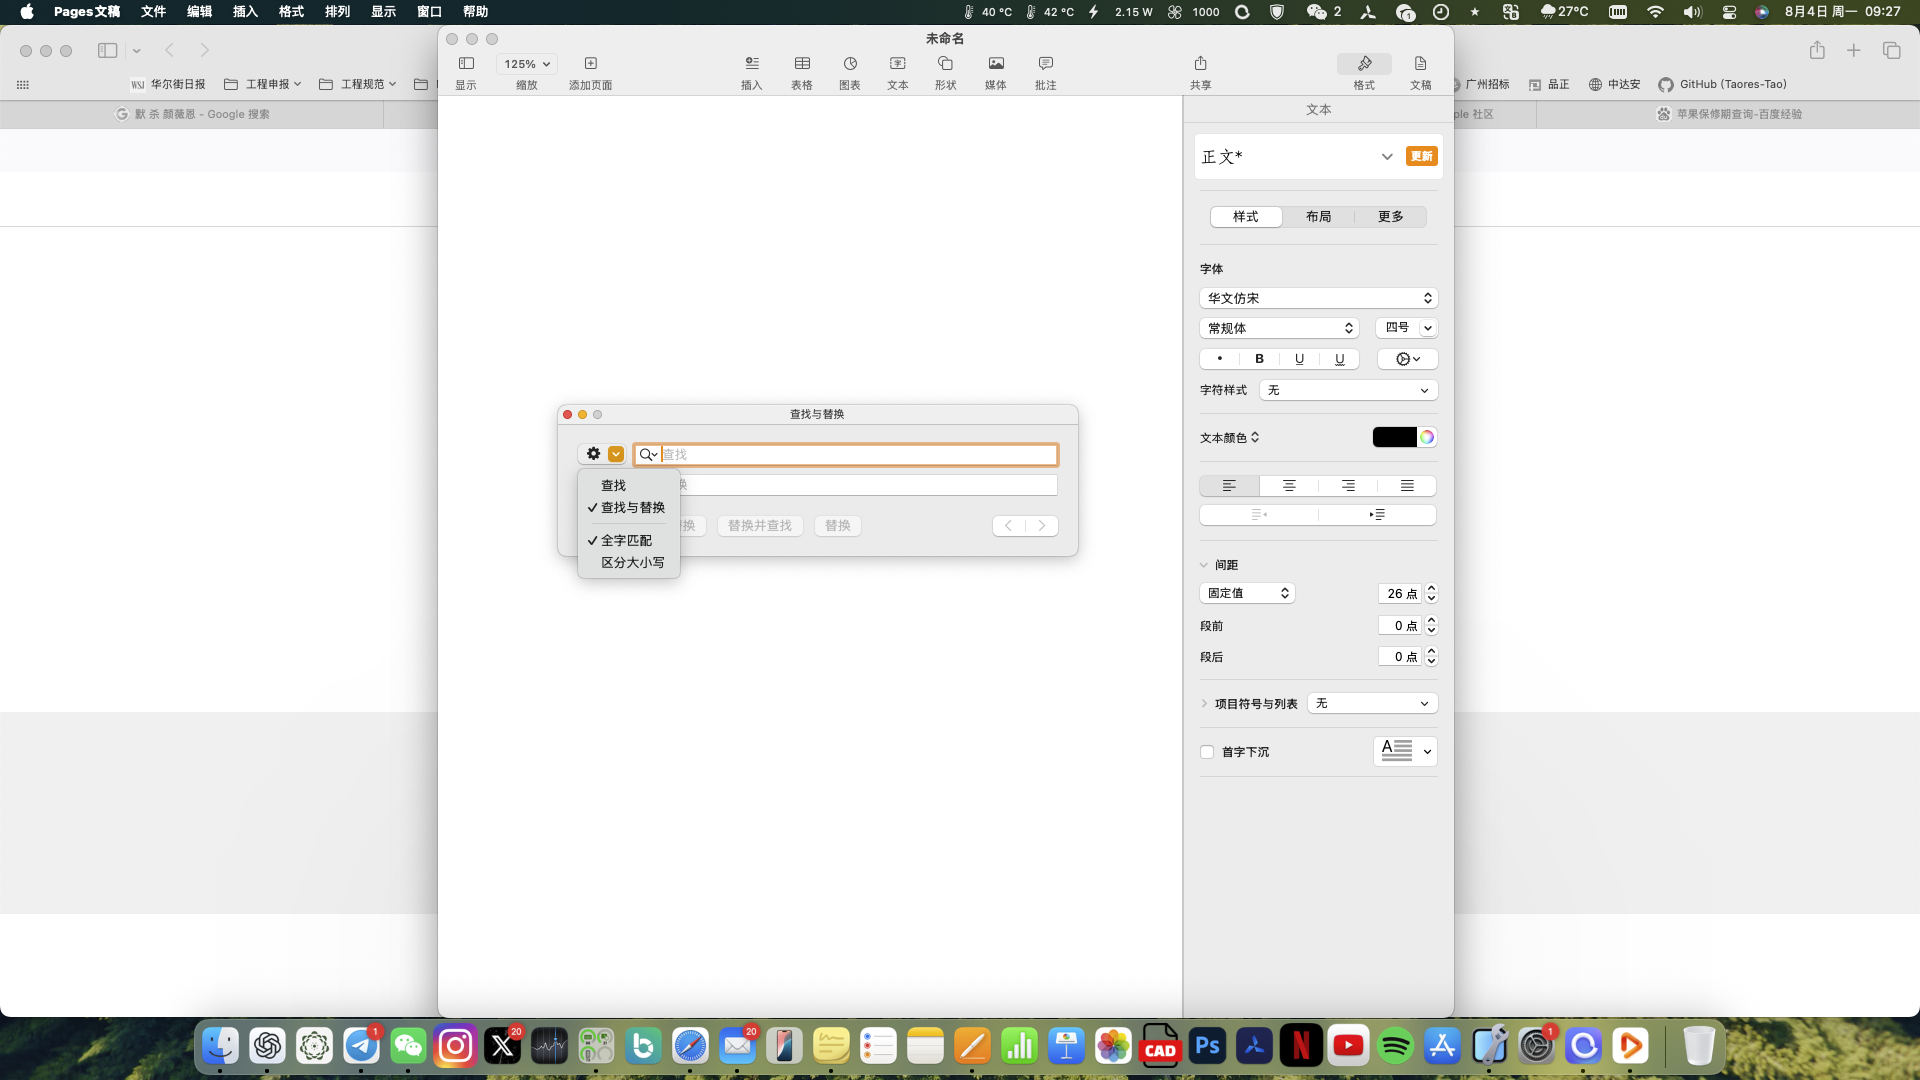Click the Chart (图表) toolbar icon
This screenshot has width=1920, height=1080.
[849, 64]
